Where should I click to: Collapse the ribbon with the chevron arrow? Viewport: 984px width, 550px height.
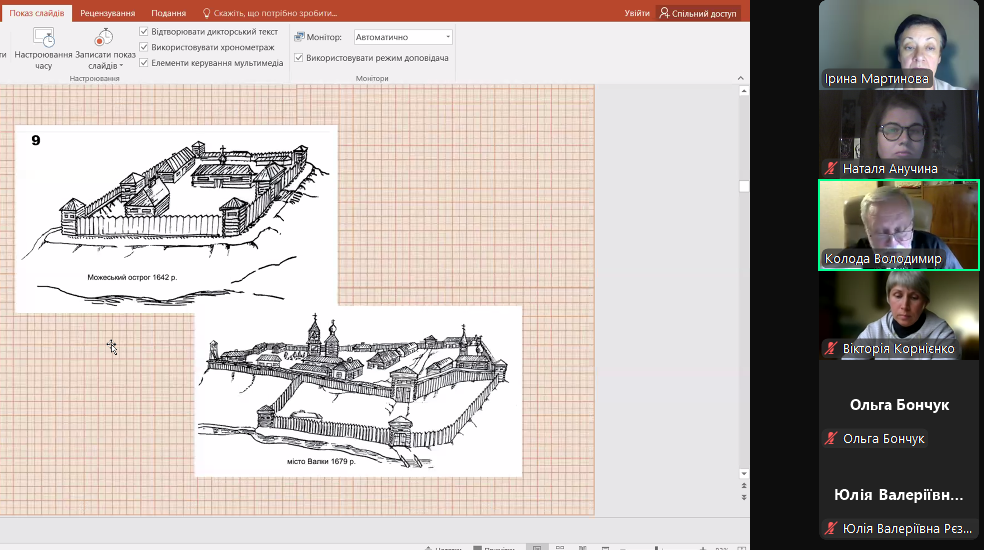pyautogui.click(x=741, y=77)
